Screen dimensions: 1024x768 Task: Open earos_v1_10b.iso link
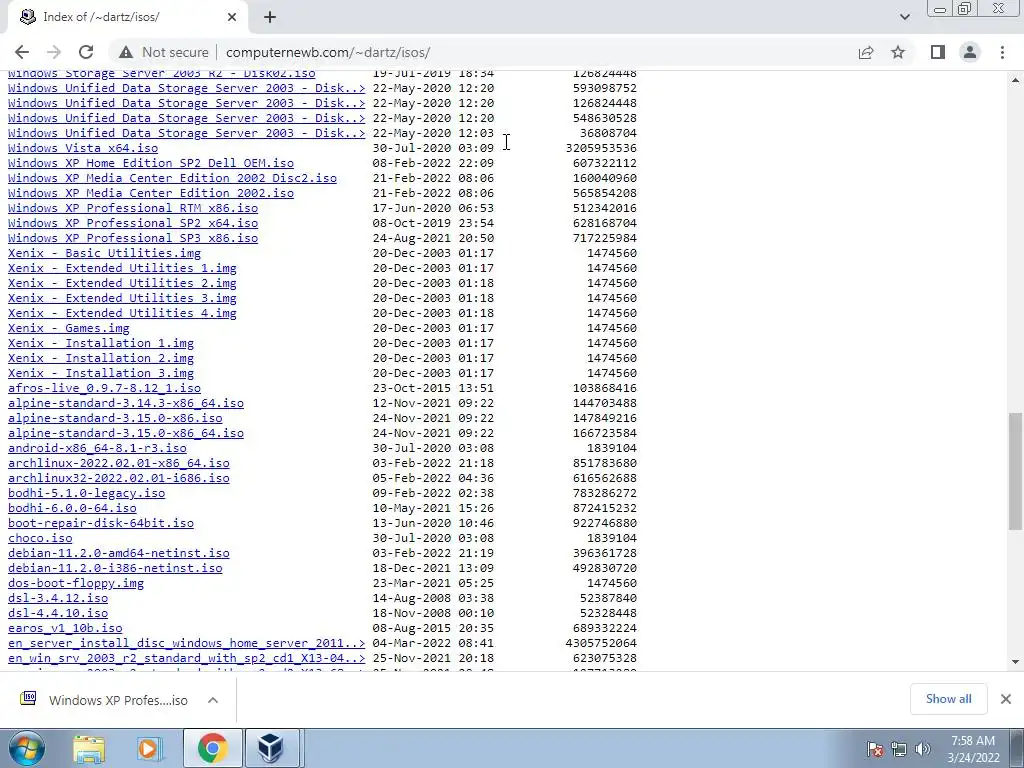[65, 629]
